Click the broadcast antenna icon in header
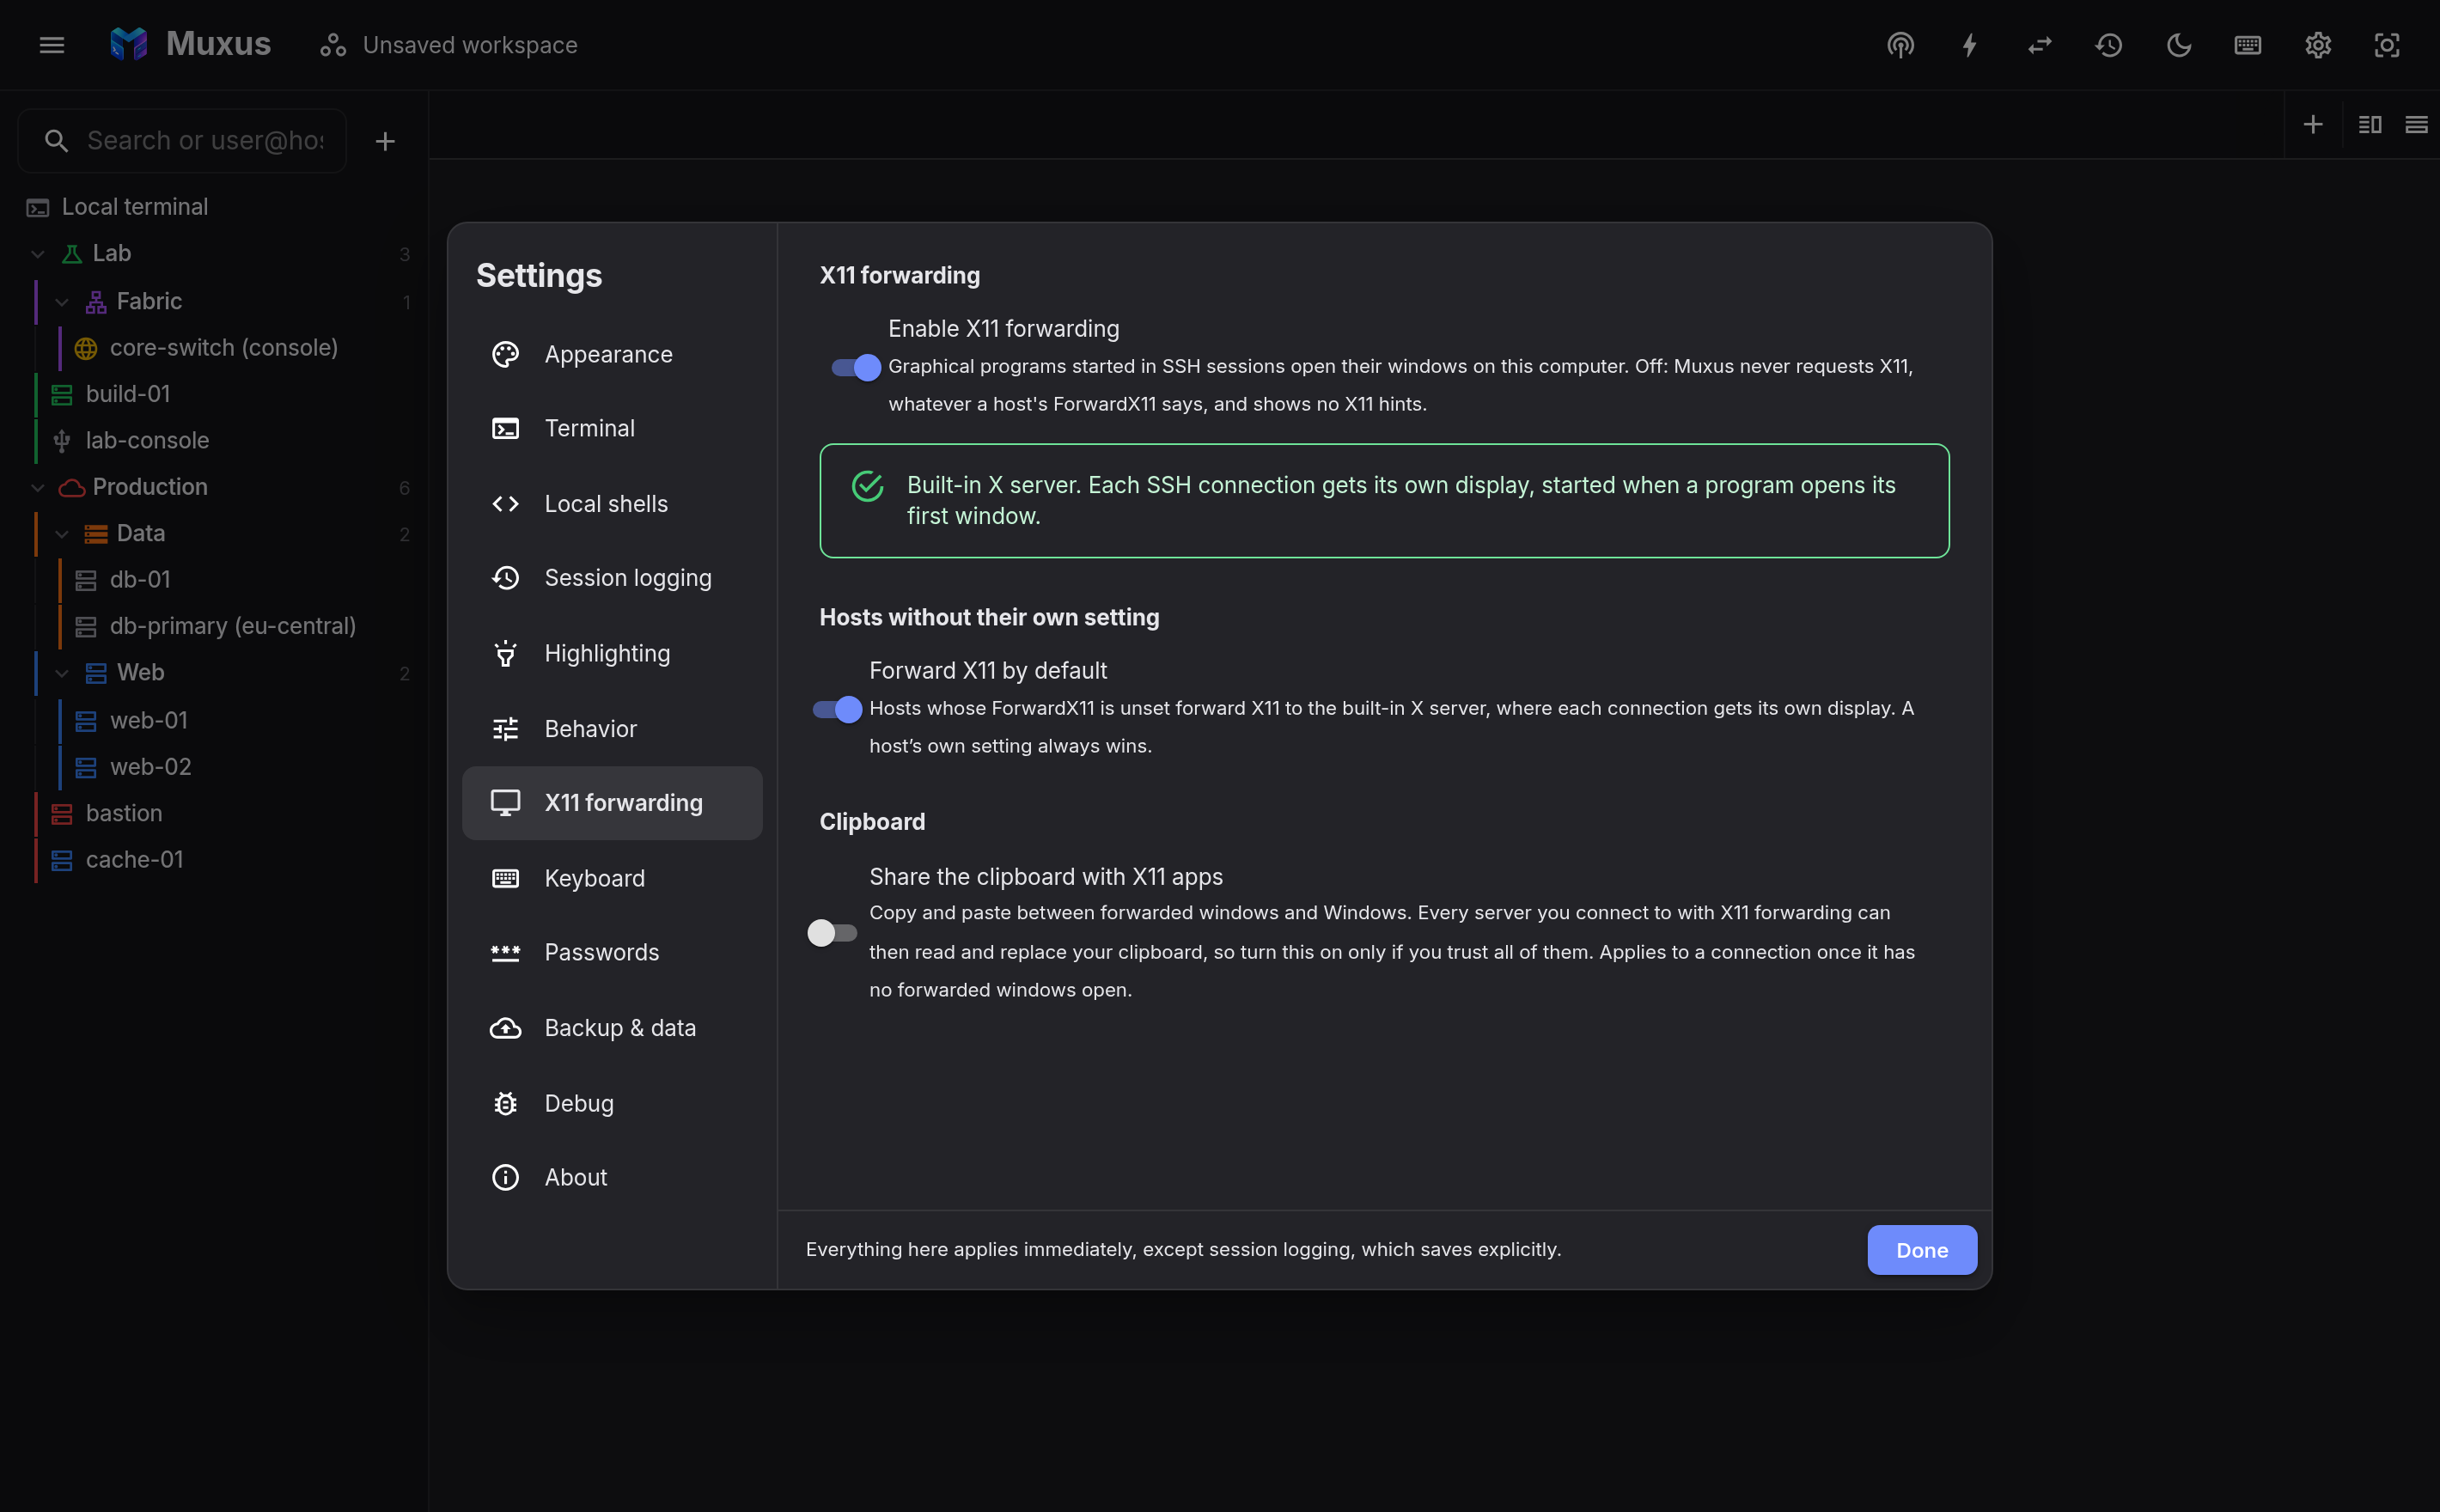This screenshot has width=2440, height=1512. coord(1900,45)
